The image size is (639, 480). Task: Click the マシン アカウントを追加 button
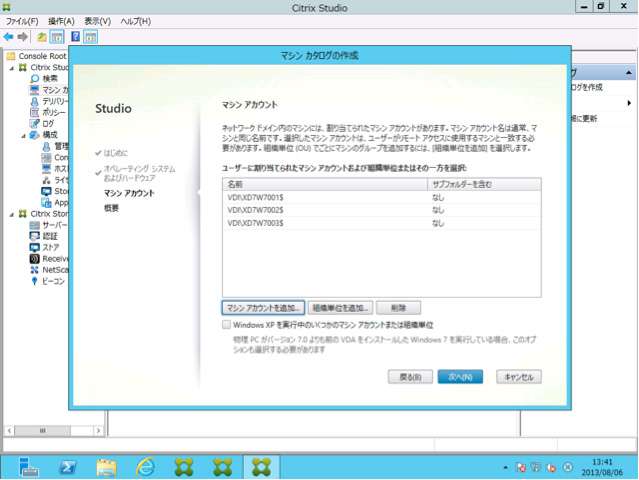tap(263, 308)
